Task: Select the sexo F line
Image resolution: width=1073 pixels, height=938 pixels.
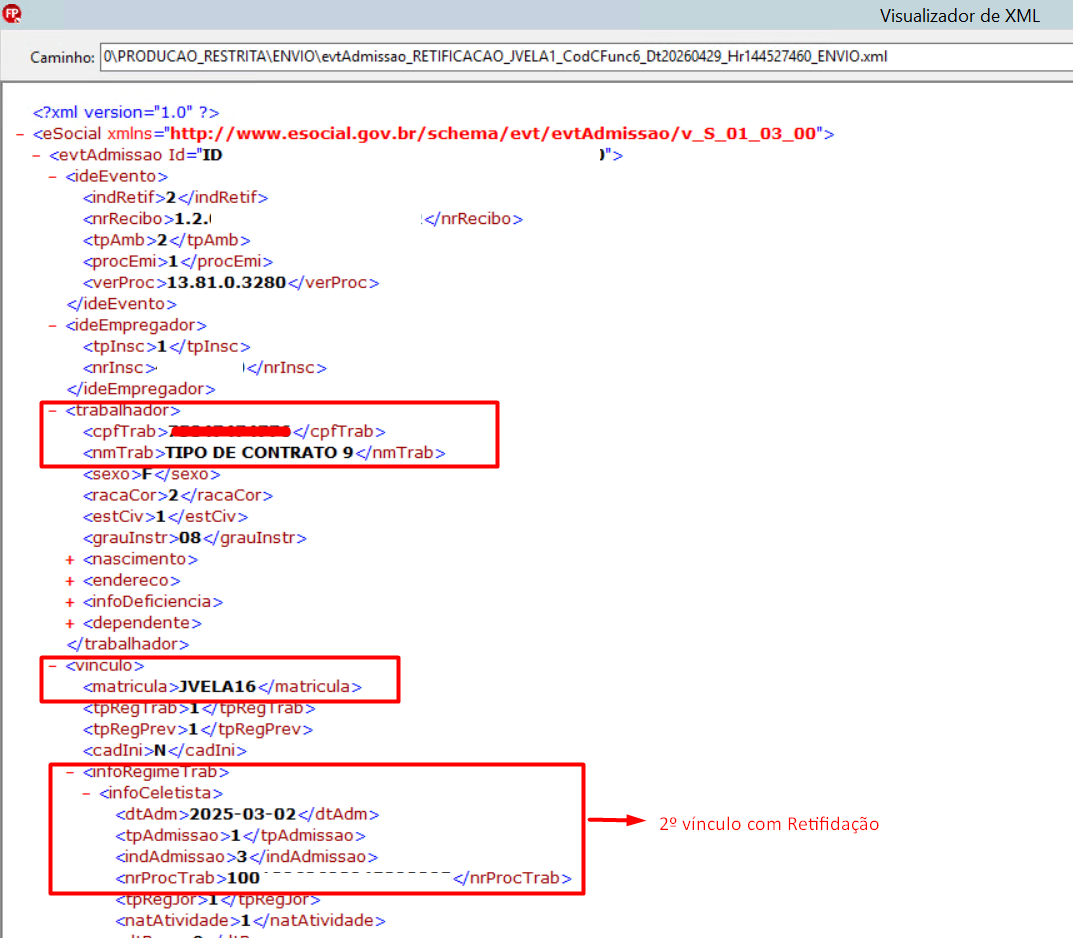Action: coord(152,474)
